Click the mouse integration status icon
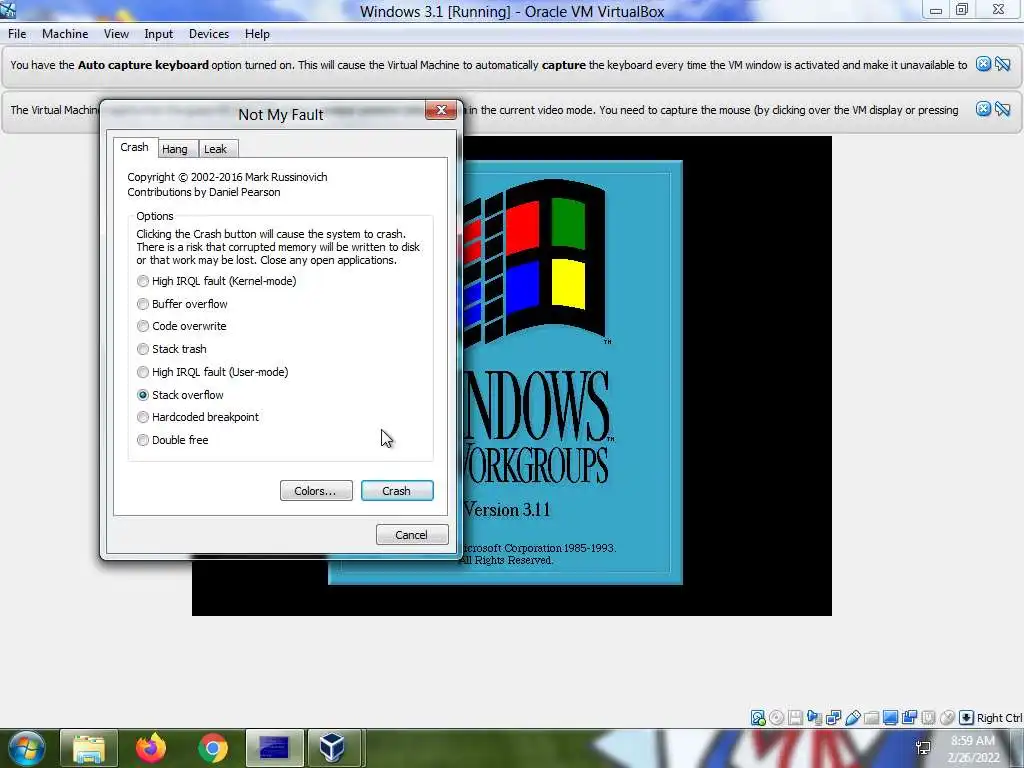1024x768 pixels. [x=947, y=718]
